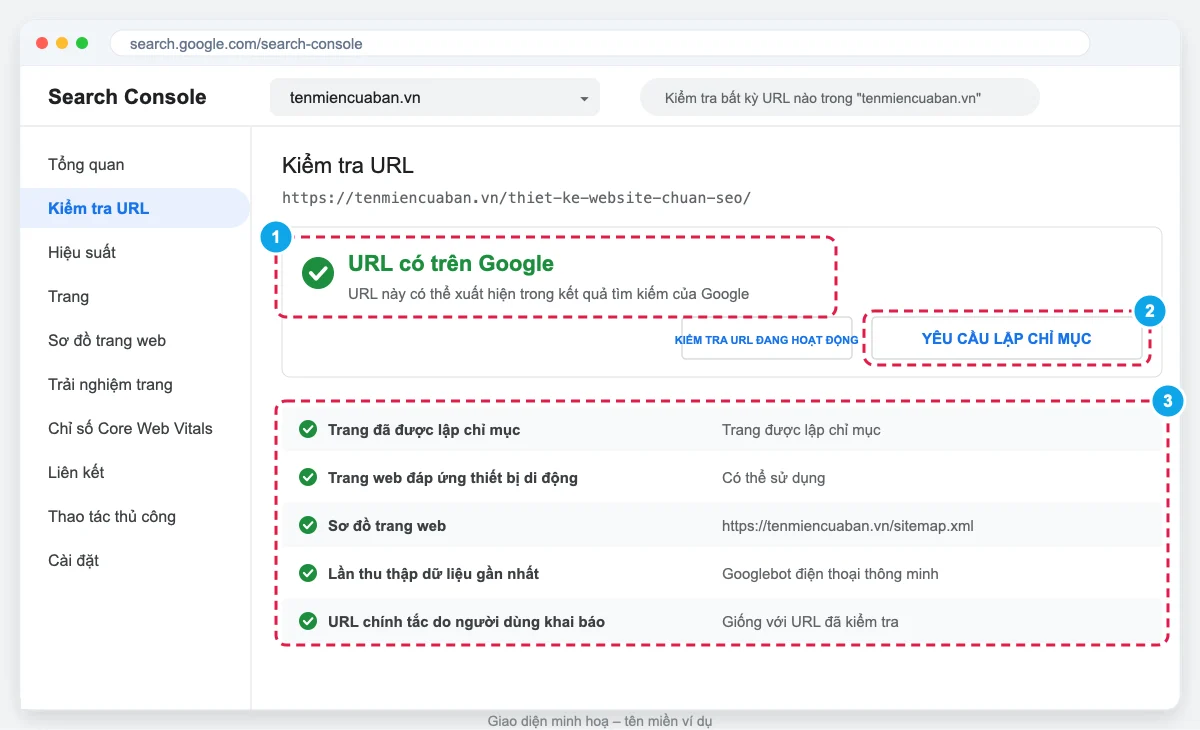This screenshot has width=1200, height=730.
Task: Click the check icon for 'URL chính tắc do người dùng khai báo'
Action: [308, 622]
